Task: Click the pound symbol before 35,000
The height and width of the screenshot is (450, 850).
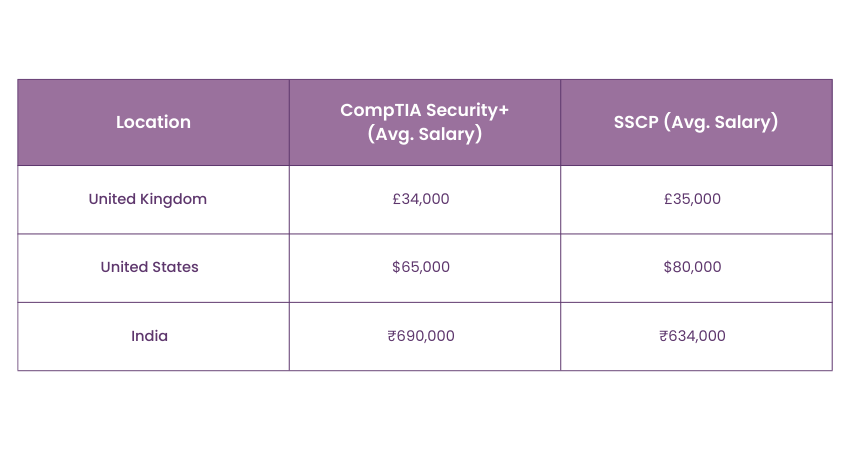Action: [668, 199]
